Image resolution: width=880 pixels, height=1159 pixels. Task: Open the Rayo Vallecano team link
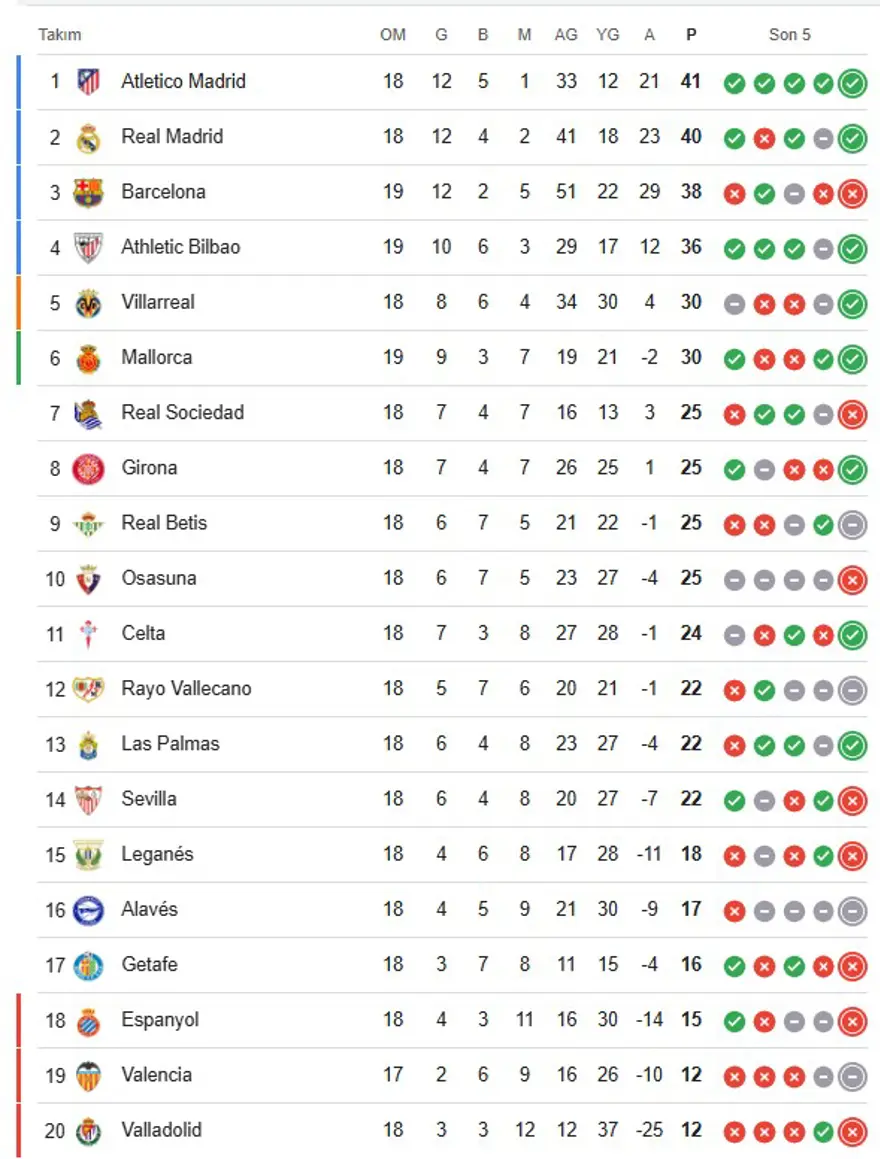186,688
